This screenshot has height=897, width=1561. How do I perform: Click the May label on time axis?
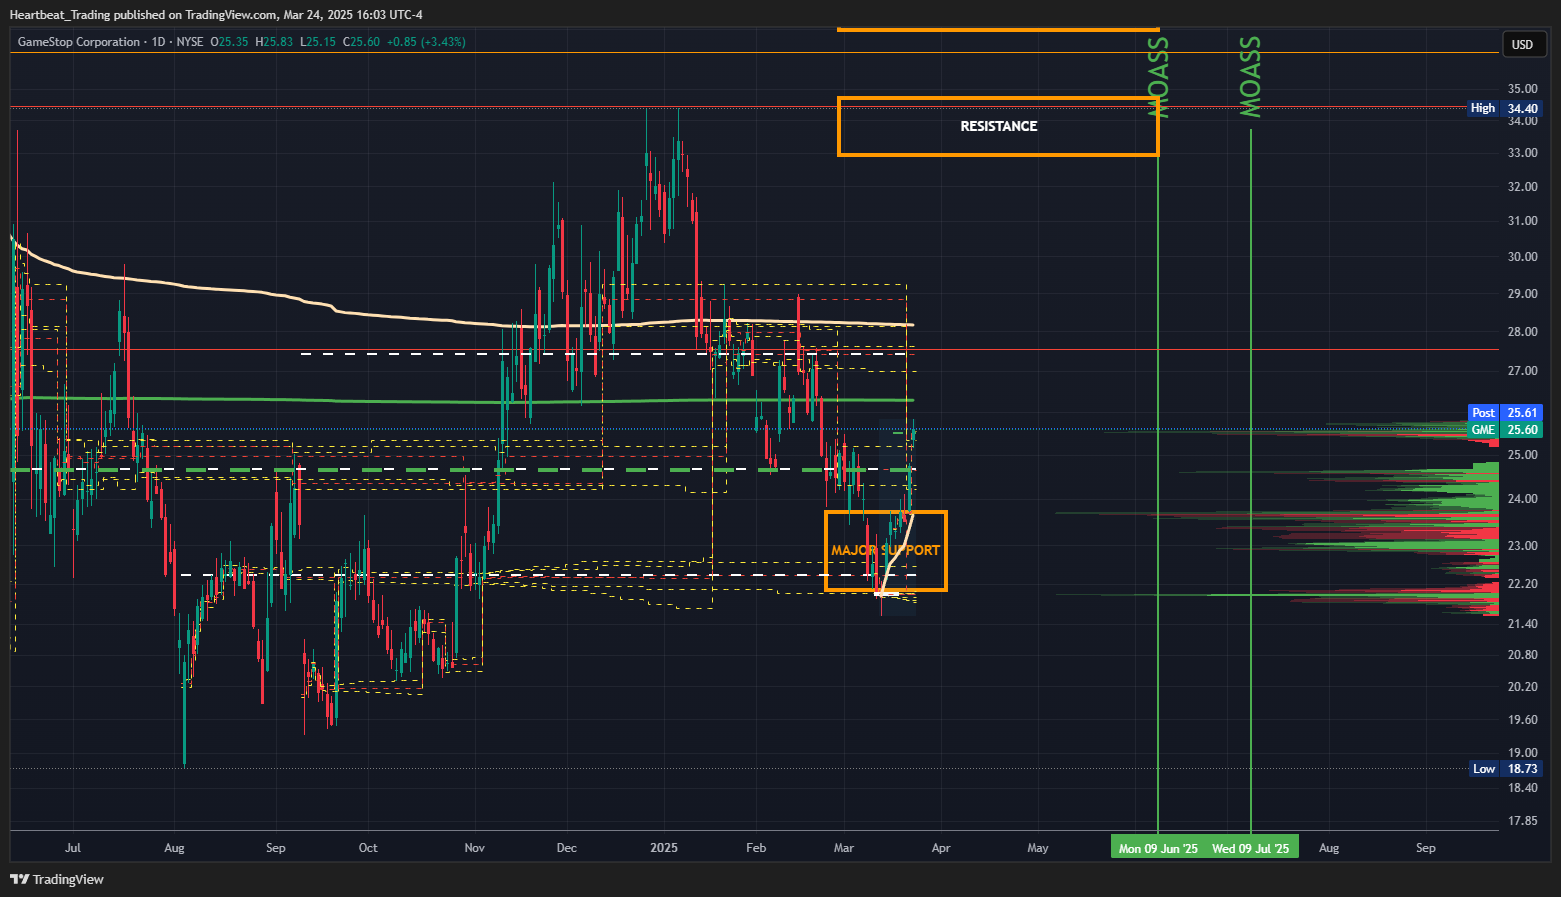point(1038,848)
